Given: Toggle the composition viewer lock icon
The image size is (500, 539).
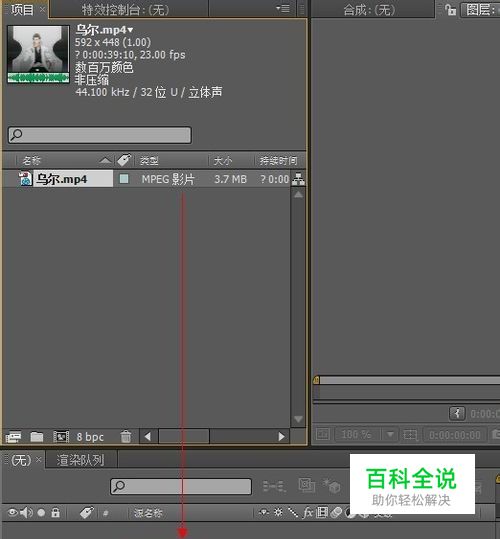Looking at the screenshot, I should tap(450, 10).
